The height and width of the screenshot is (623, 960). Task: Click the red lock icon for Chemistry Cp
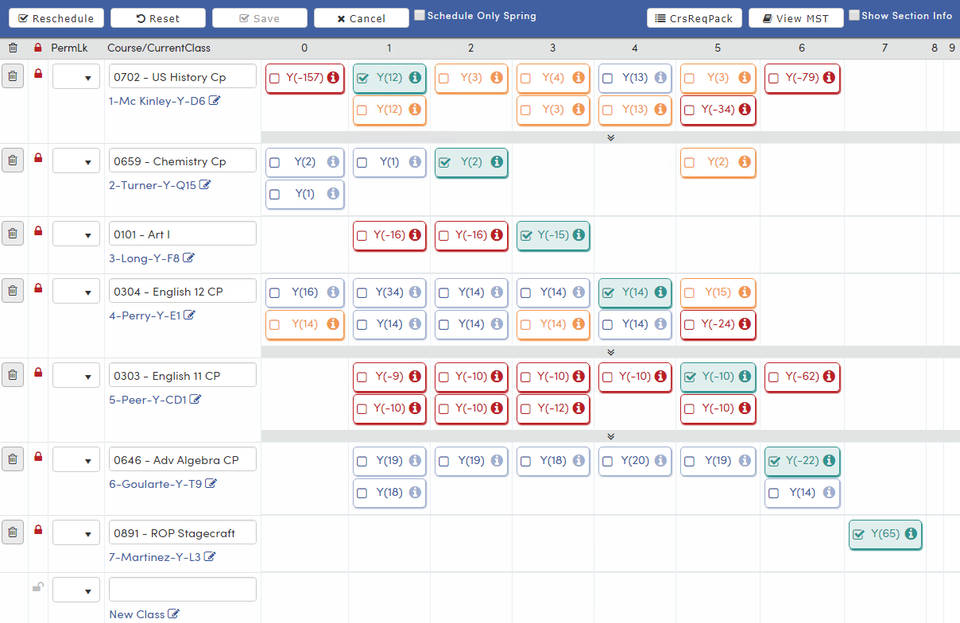[38, 157]
